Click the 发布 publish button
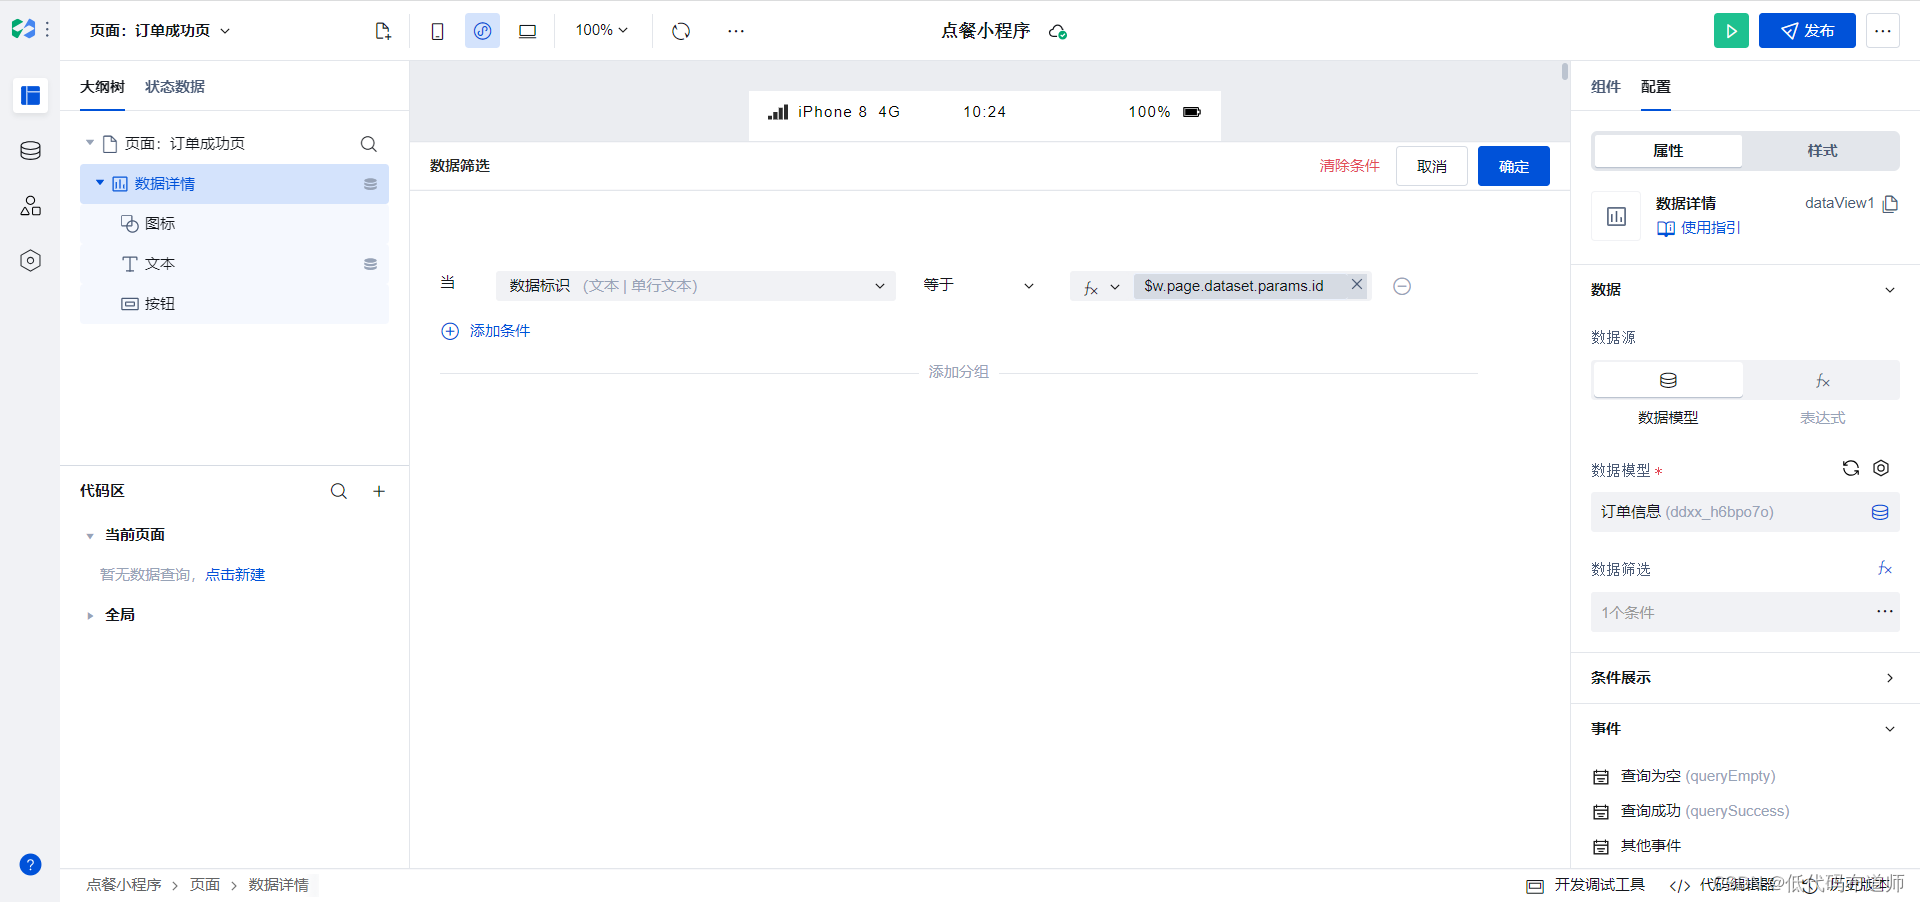Viewport: 1920px width, 902px height. coord(1807,31)
